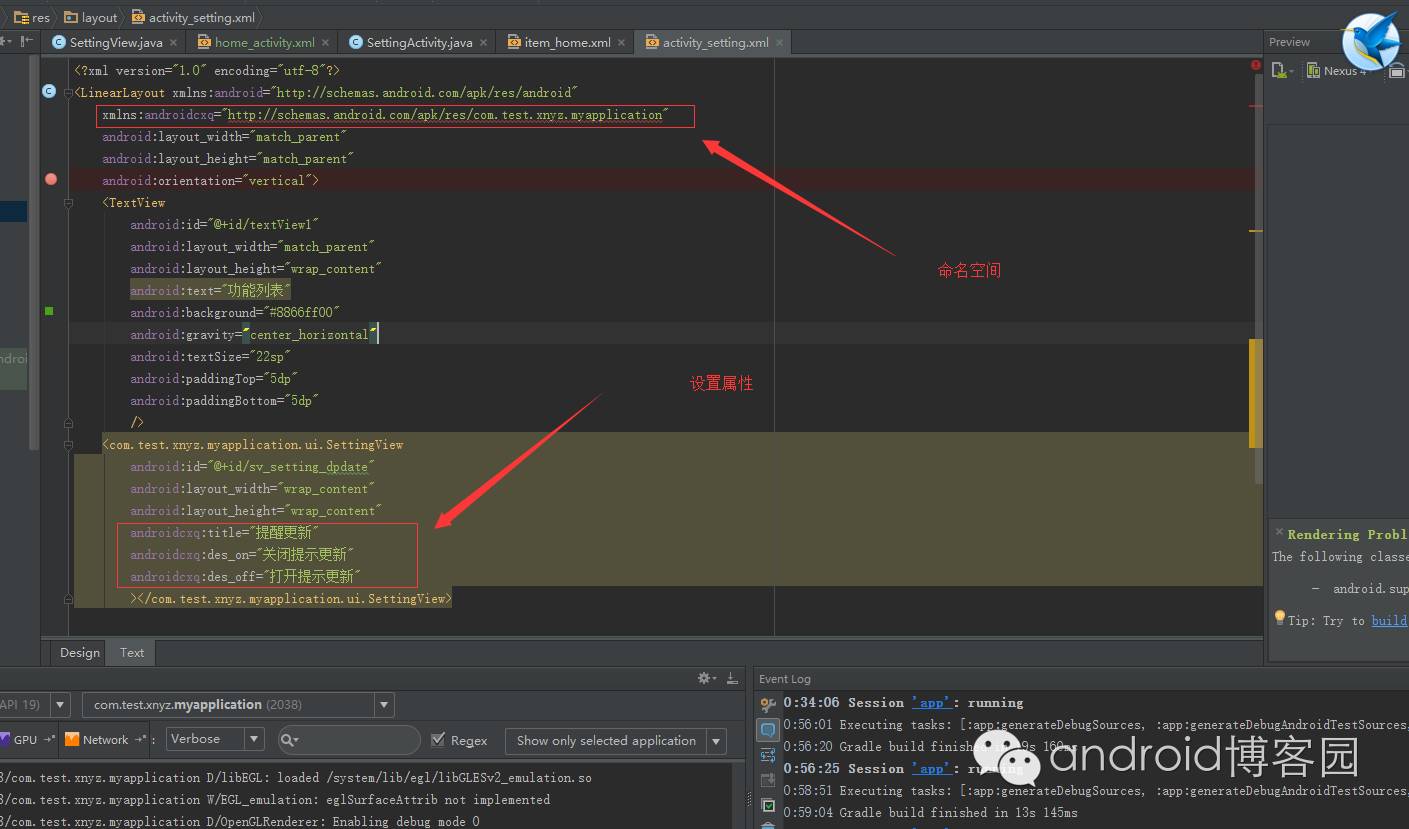The height and width of the screenshot is (829, 1409).
Task: Select the Network monitor tab
Action: [106, 740]
